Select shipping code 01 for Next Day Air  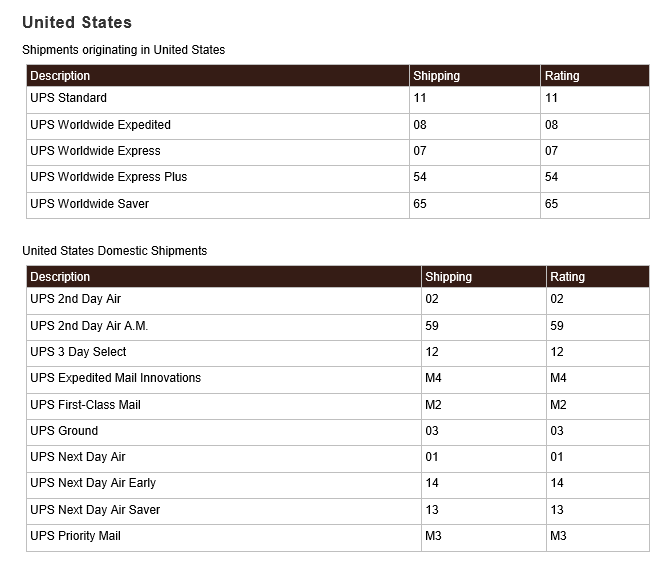[x=432, y=457]
